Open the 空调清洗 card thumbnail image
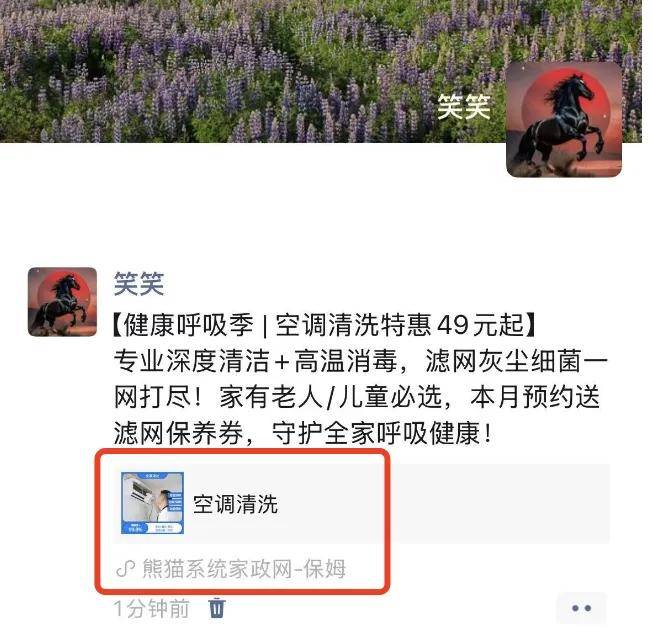This screenshot has height=642, width=652. pos(153,503)
